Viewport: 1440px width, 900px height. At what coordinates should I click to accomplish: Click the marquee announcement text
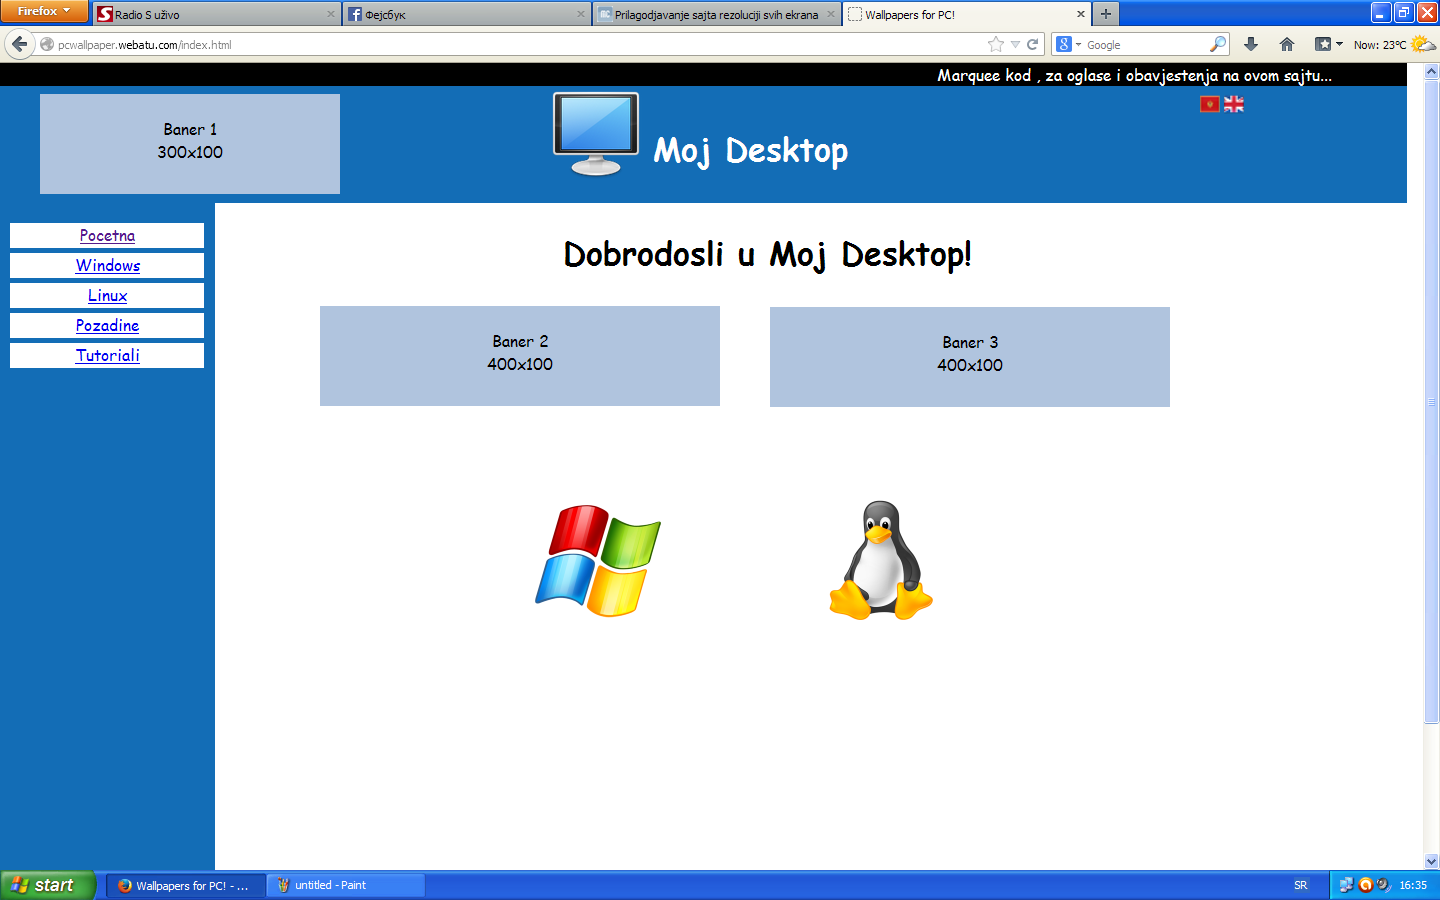1134,75
